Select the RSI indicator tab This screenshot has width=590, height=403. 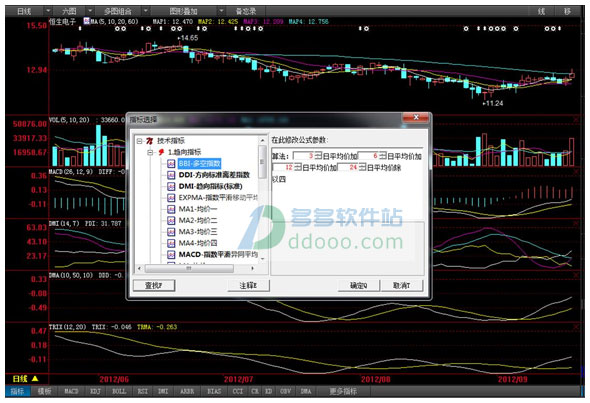[x=143, y=391]
